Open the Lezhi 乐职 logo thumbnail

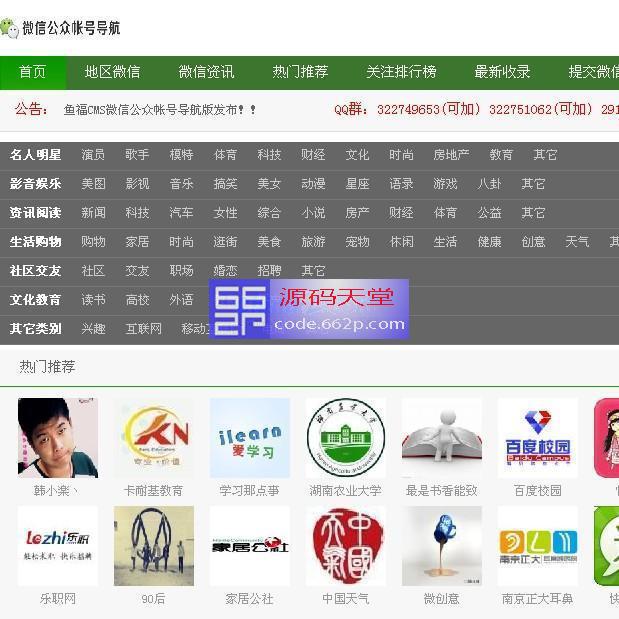point(58,546)
